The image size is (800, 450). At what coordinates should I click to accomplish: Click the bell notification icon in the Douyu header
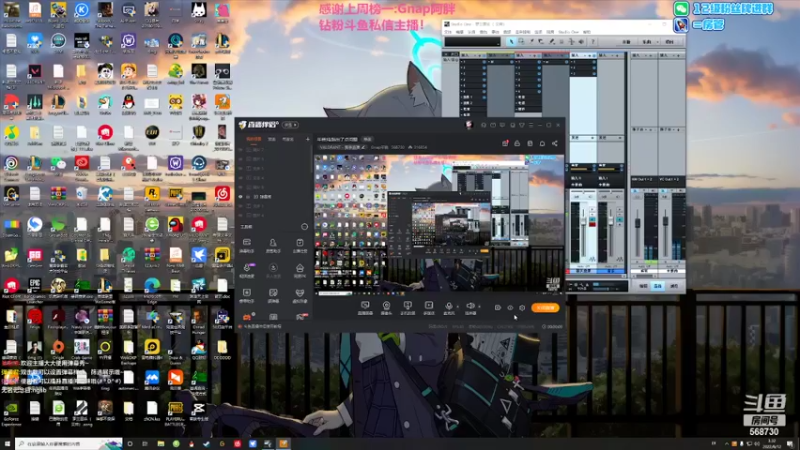point(542,143)
